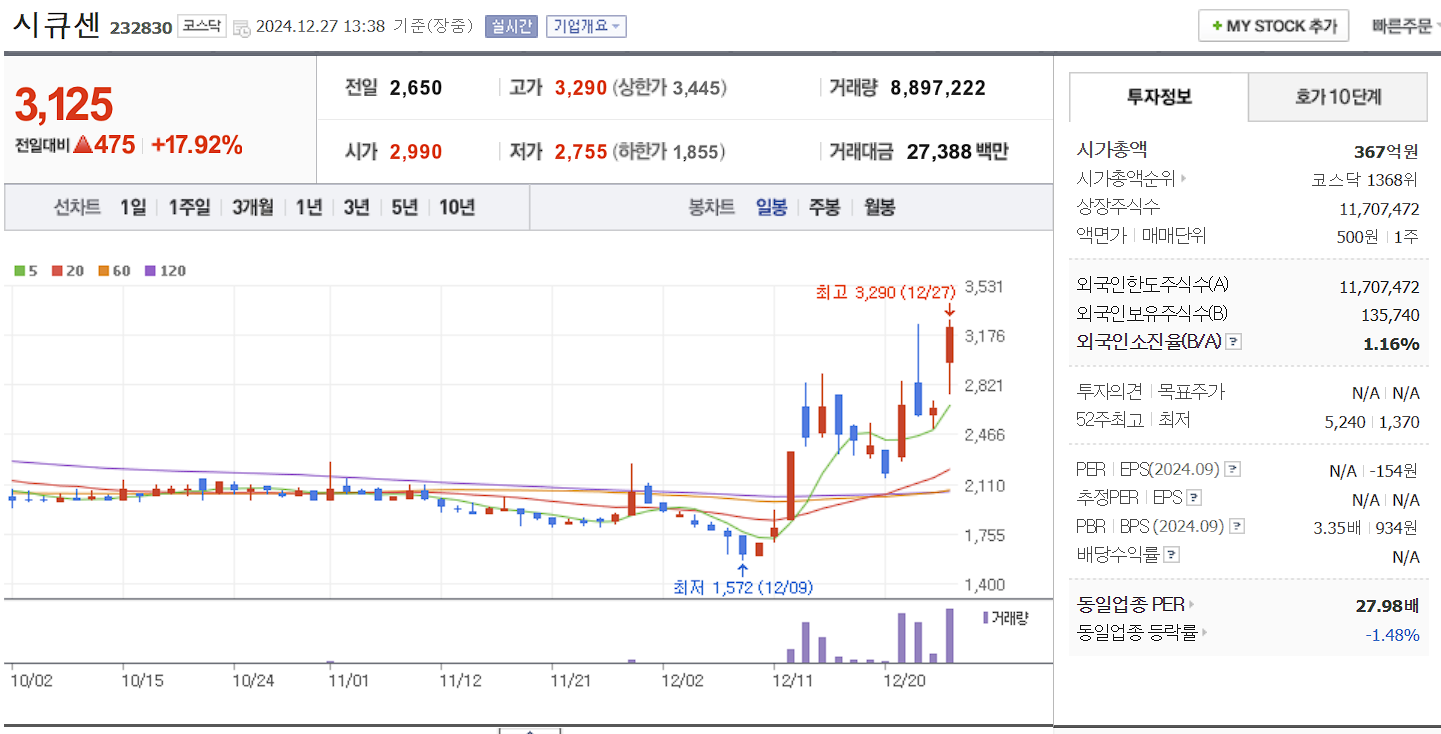Click the purple 거래량 legend icon

tap(988, 618)
